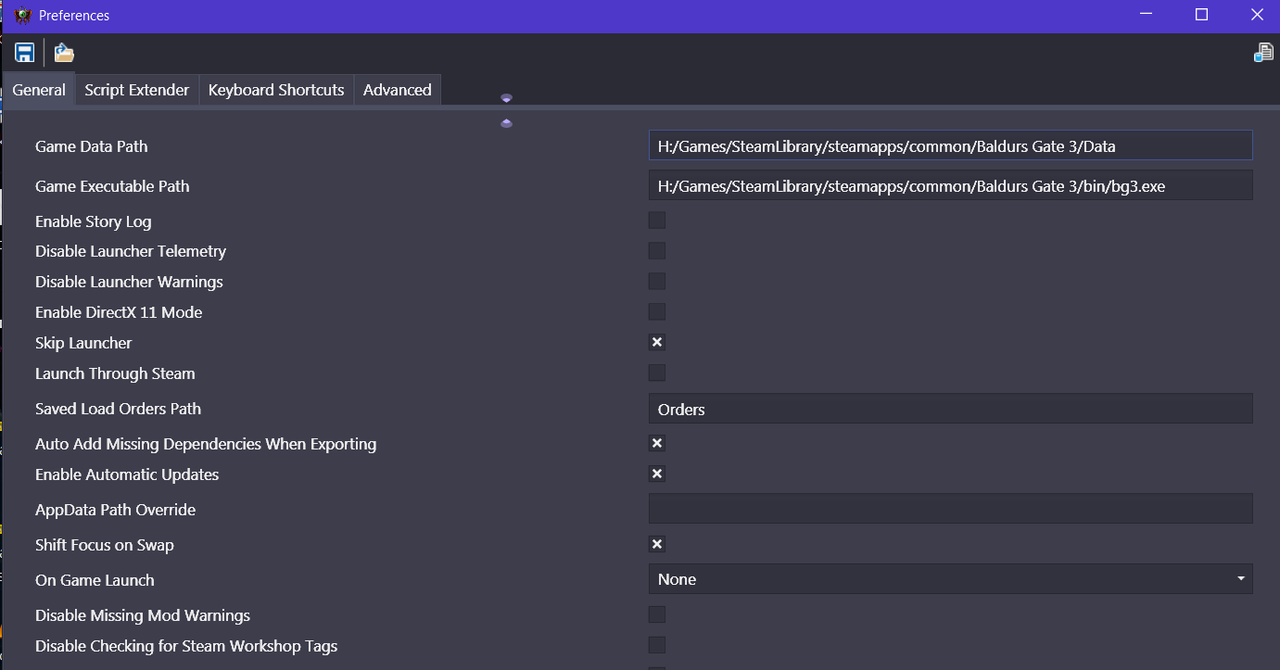Click the Game Executable Path field

tap(950, 186)
